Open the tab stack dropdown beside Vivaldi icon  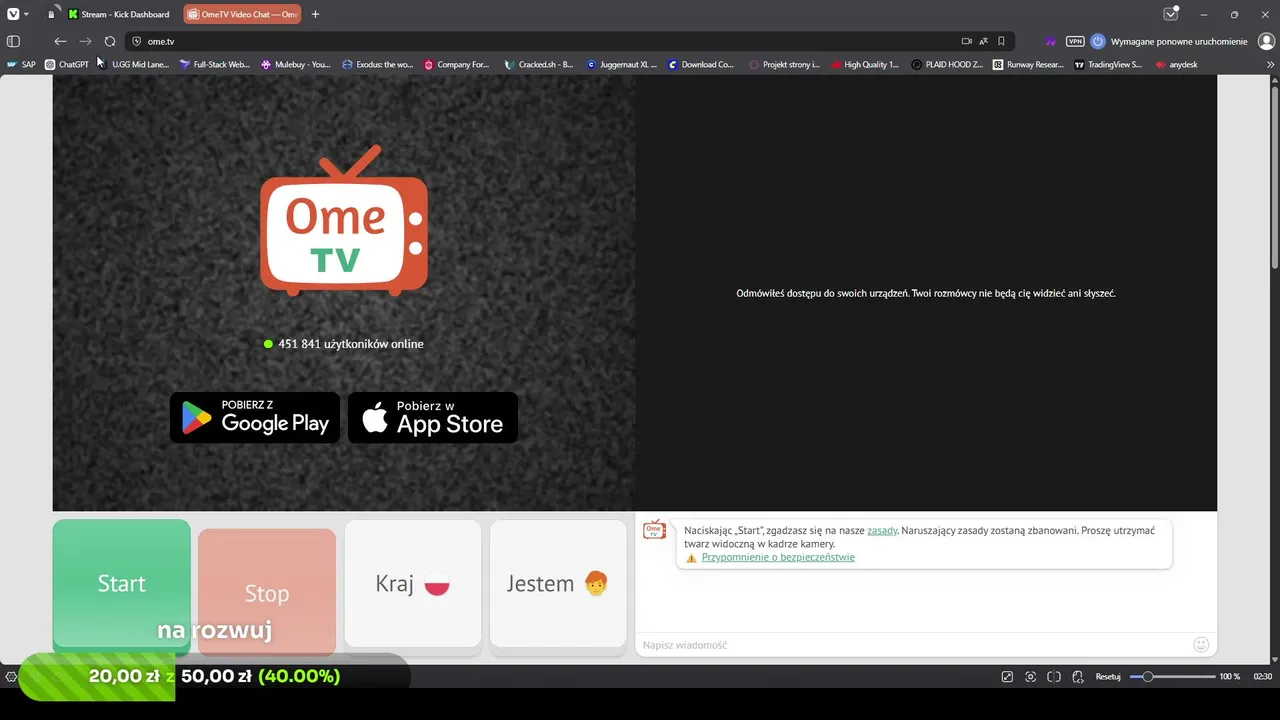(x=25, y=14)
